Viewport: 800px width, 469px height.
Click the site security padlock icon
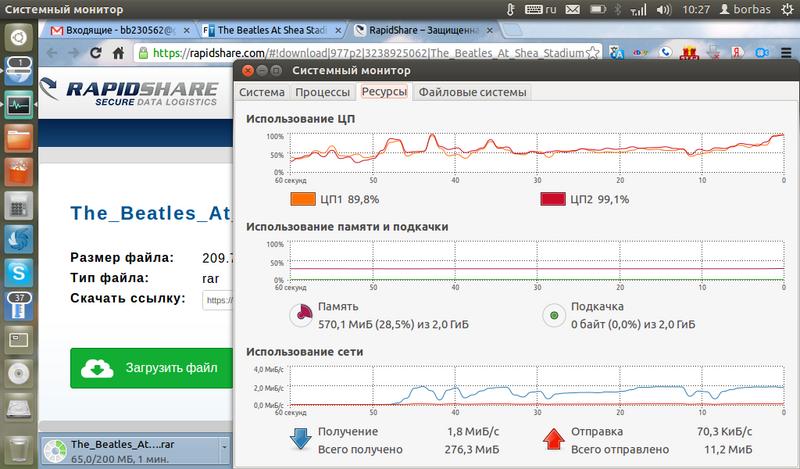[x=143, y=53]
